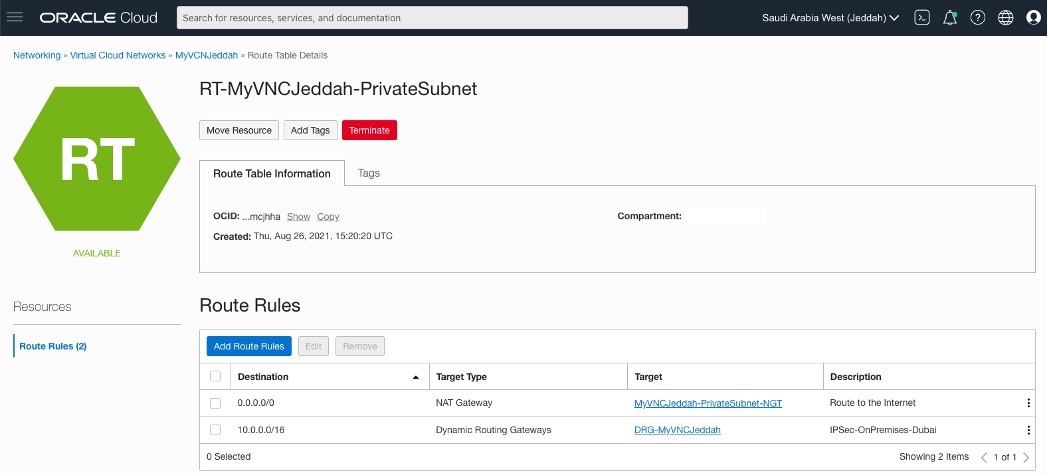
Task: Click the search resources and services field
Action: point(432,18)
